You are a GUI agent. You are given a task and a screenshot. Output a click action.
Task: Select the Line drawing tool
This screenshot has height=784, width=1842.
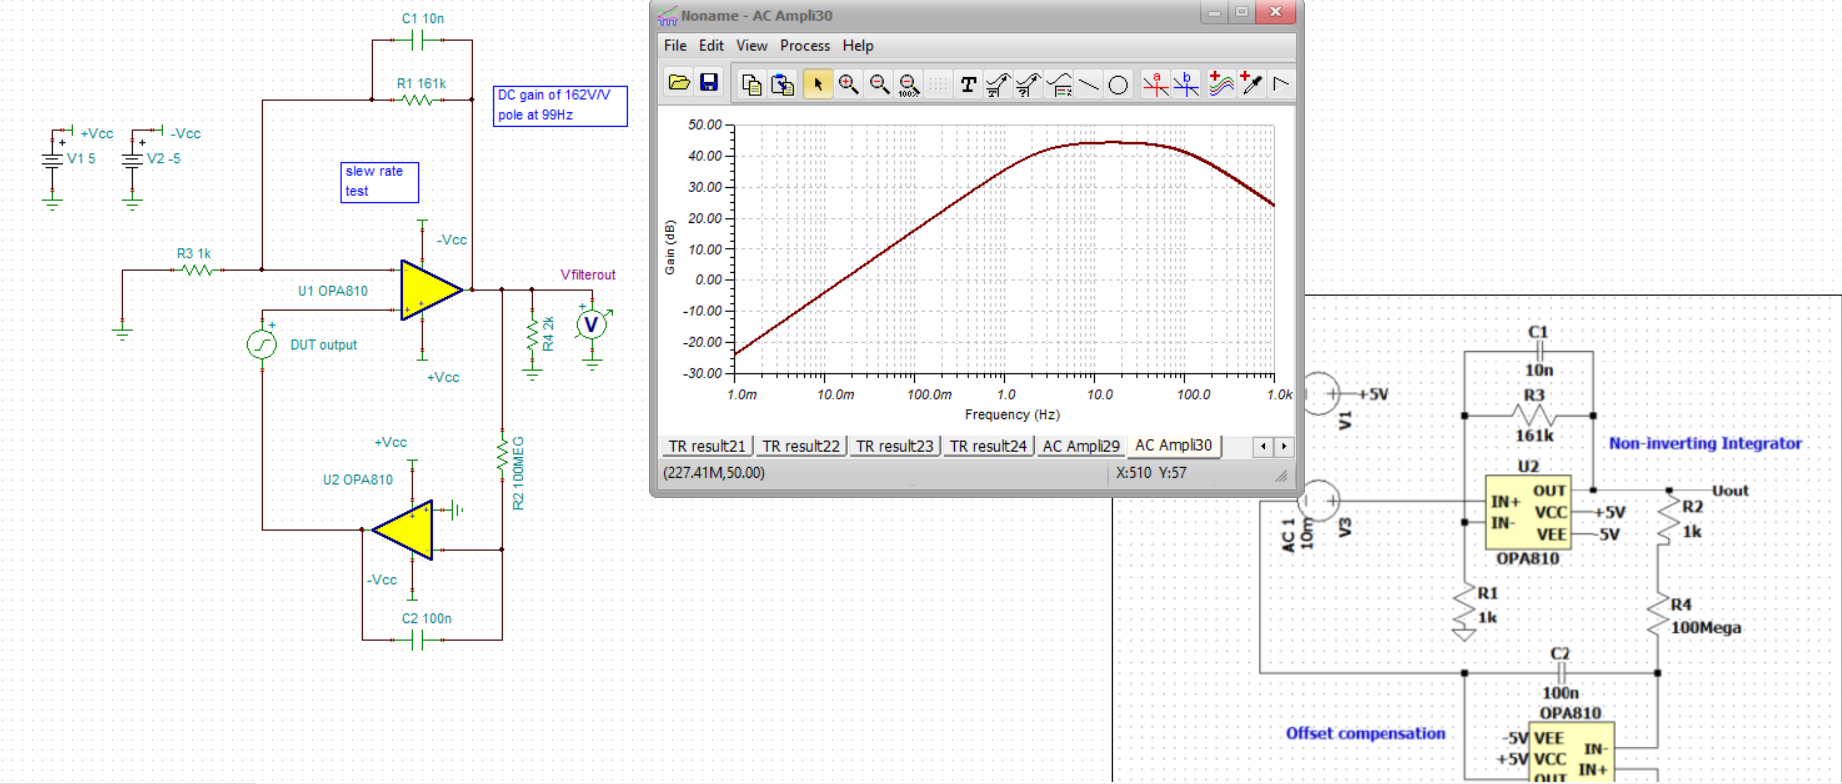point(1089,85)
